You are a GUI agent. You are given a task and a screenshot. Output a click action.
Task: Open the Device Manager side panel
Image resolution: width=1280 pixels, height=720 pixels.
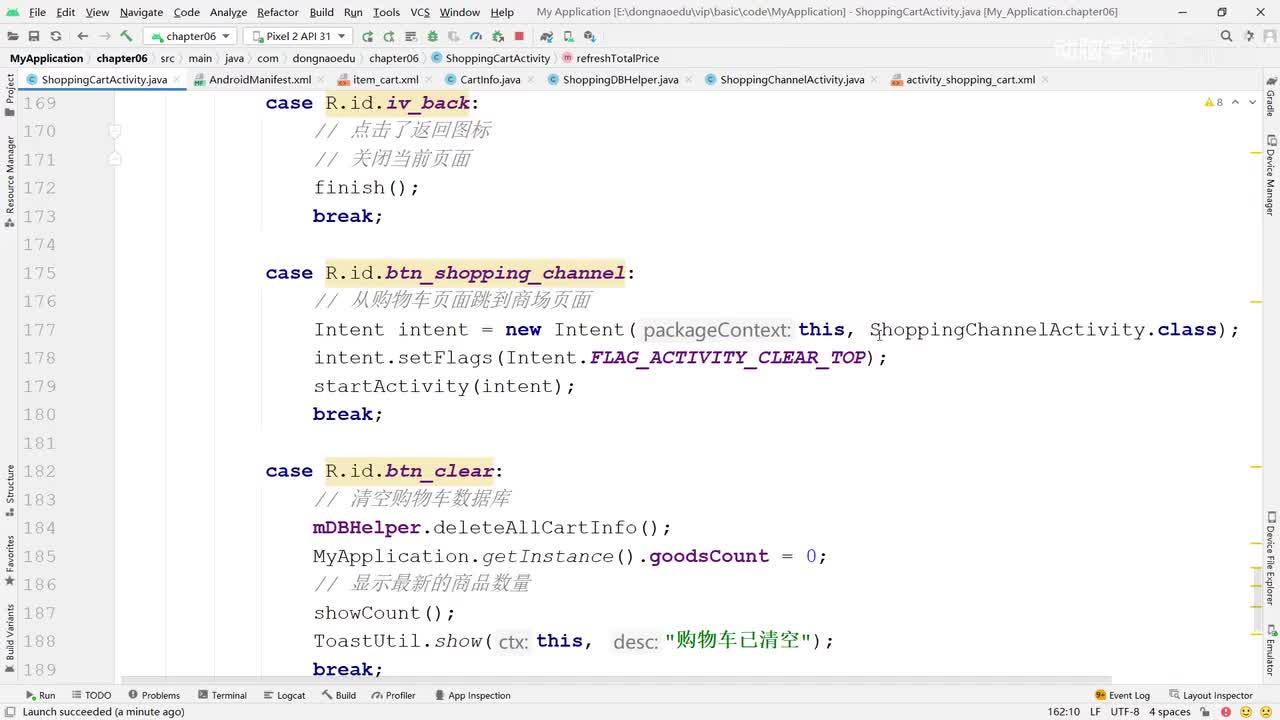[1270, 177]
